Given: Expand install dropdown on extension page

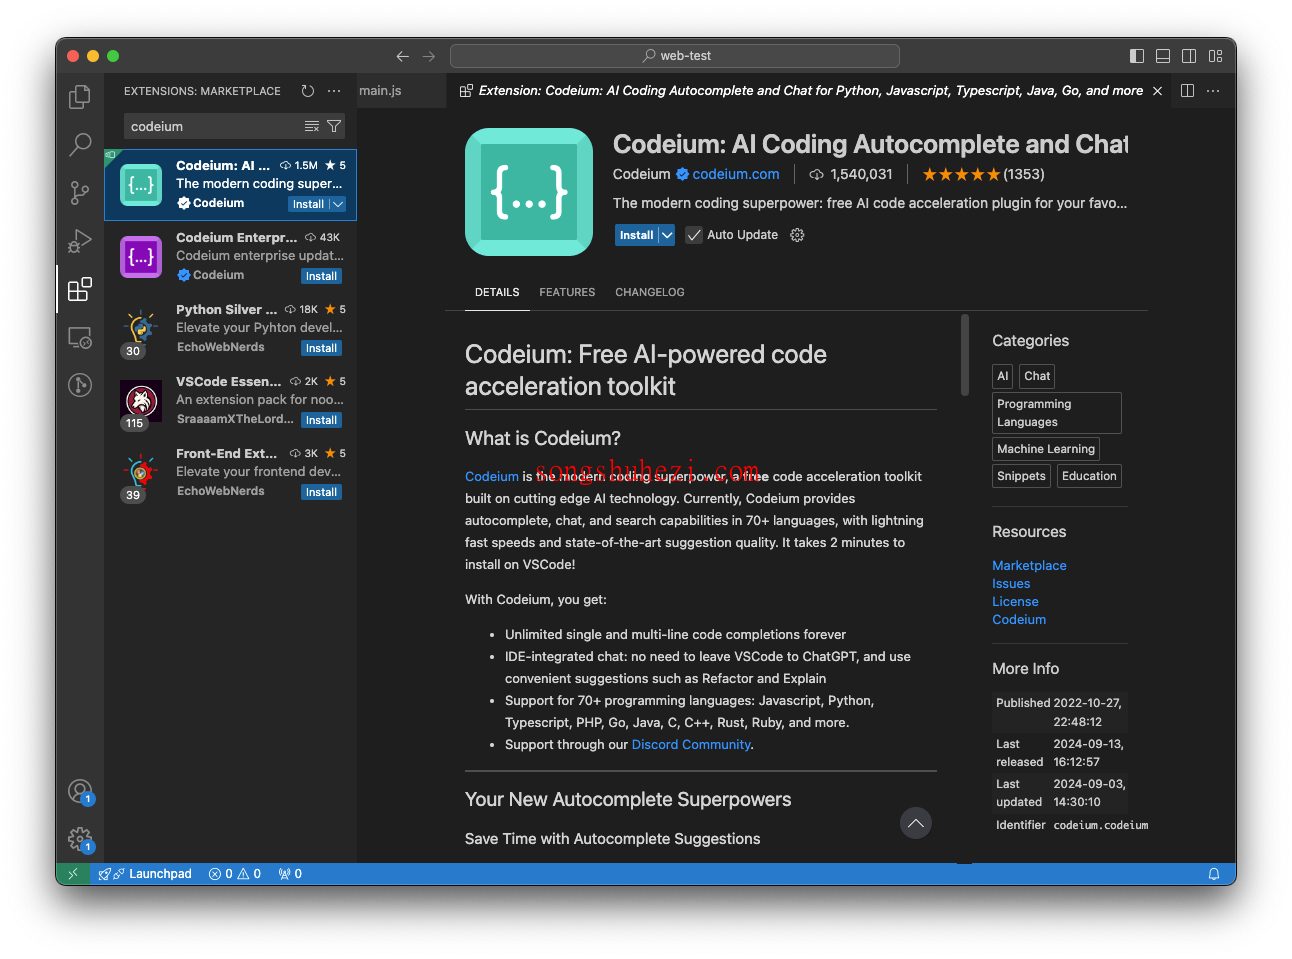Looking at the screenshot, I should 667,235.
